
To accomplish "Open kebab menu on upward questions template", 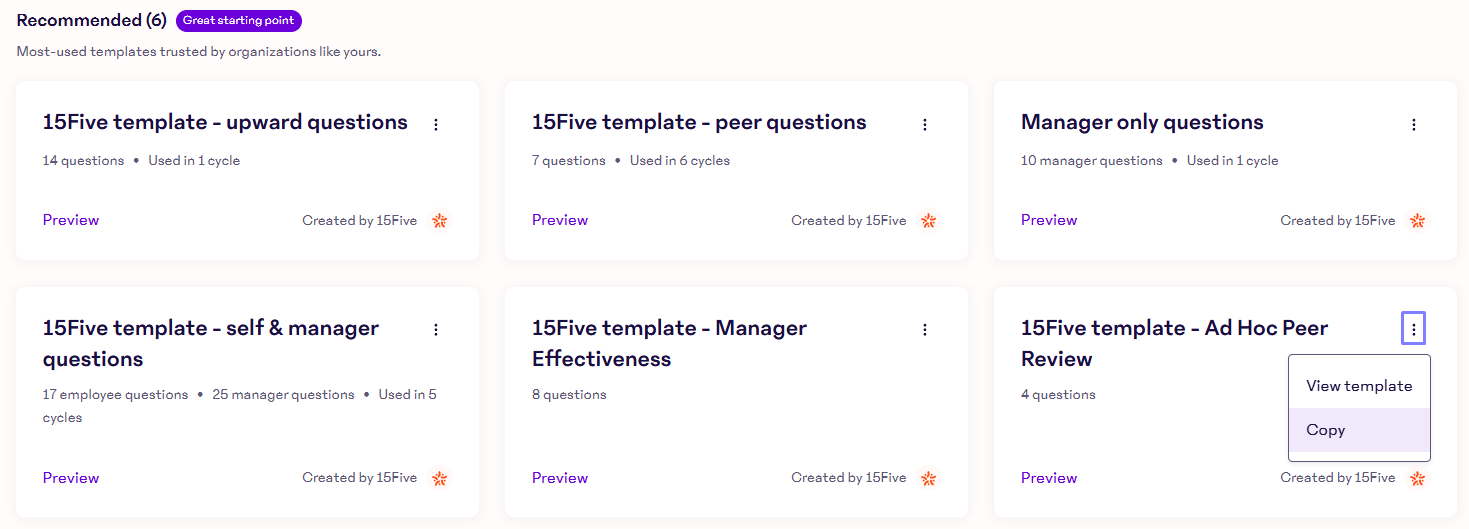I will click(x=435, y=125).
